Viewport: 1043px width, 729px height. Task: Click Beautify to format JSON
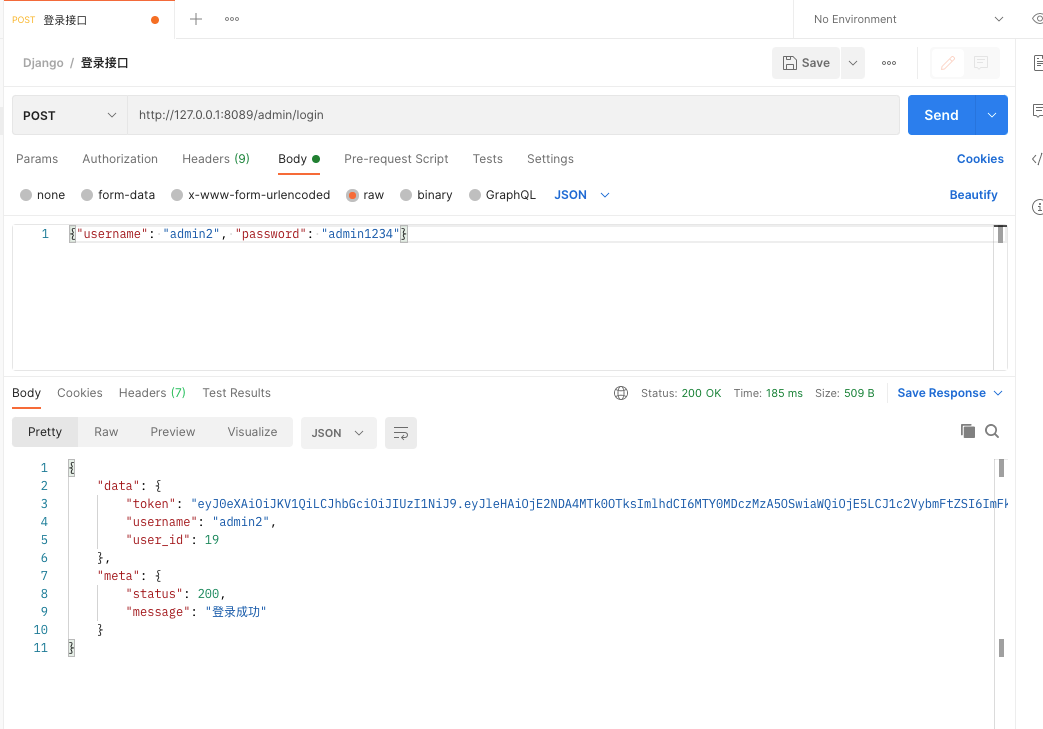[973, 195]
